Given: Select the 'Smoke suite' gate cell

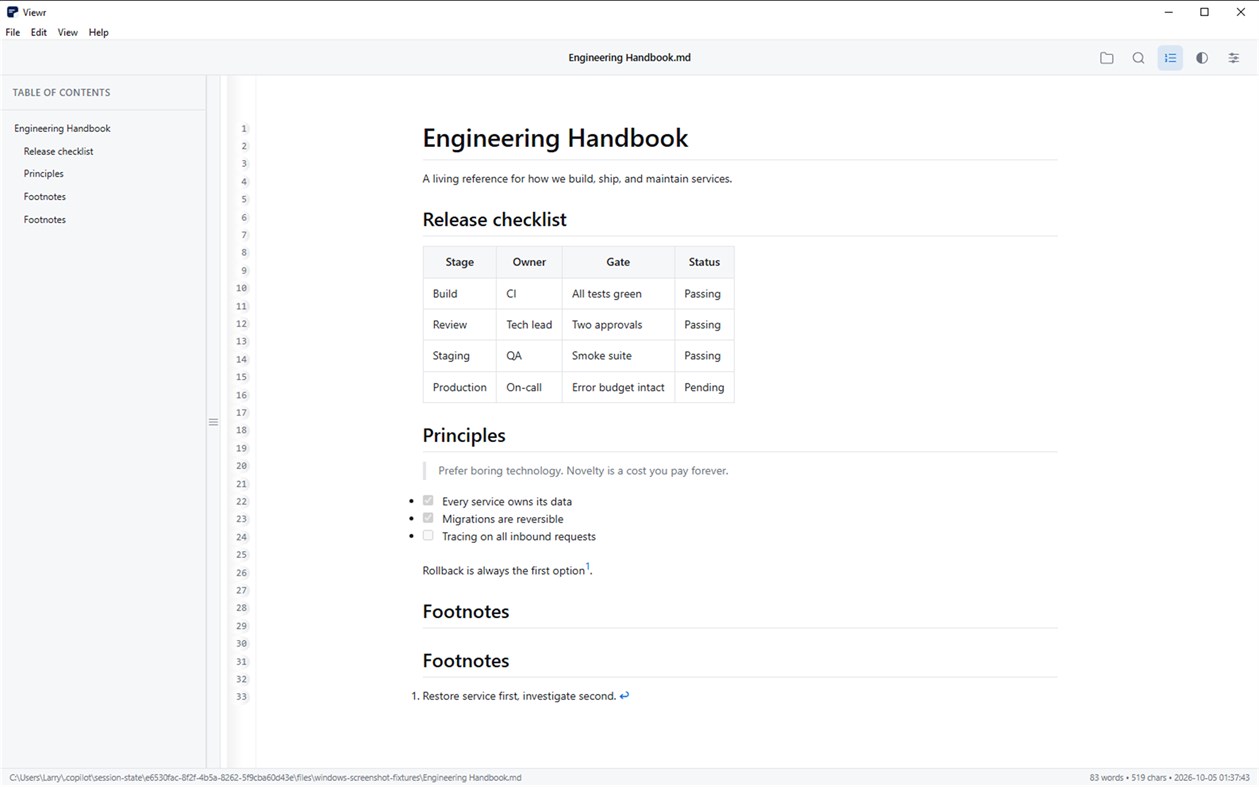Looking at the screenshot, I should [618, 356].
